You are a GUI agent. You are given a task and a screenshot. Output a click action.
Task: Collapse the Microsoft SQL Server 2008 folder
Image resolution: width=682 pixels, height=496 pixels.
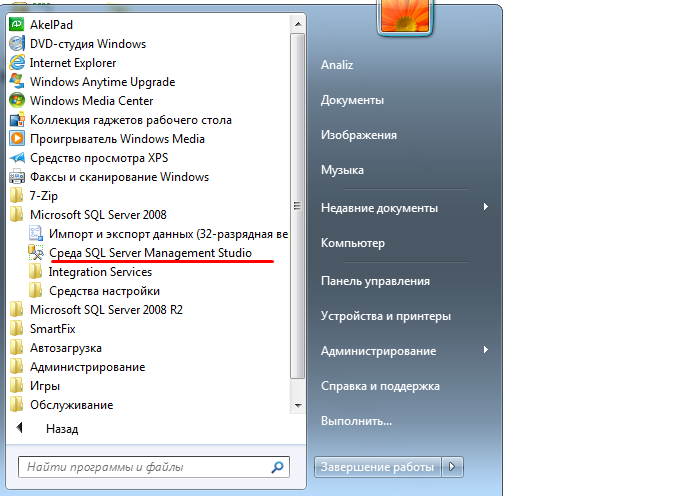coord(98,214)
